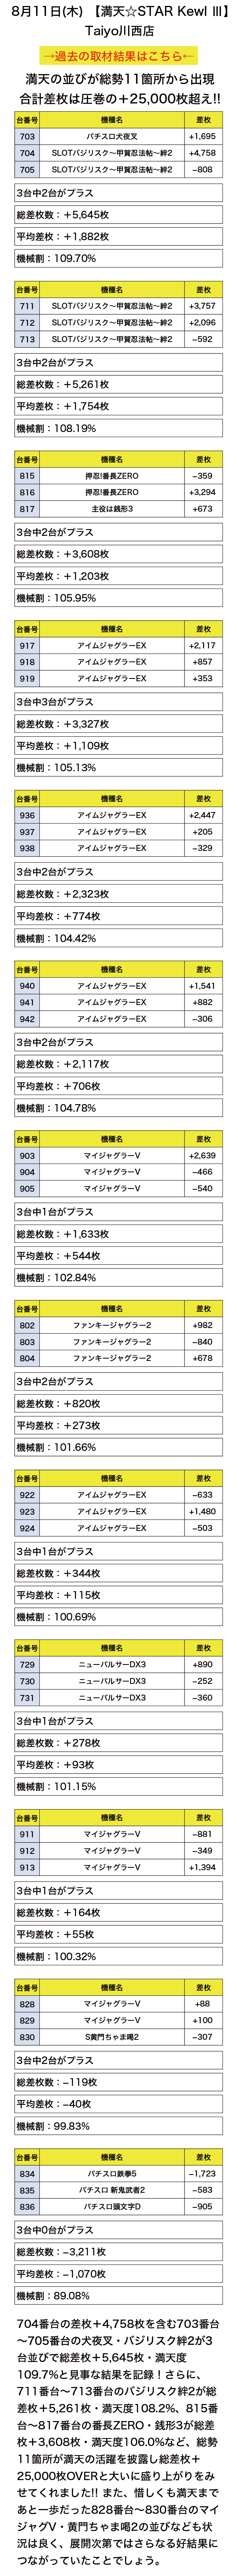Select machine 903 マイジャグラーV row
Image resolution: width=238 pixels, height=2576 pixels.
click(x=119, y=1155)
